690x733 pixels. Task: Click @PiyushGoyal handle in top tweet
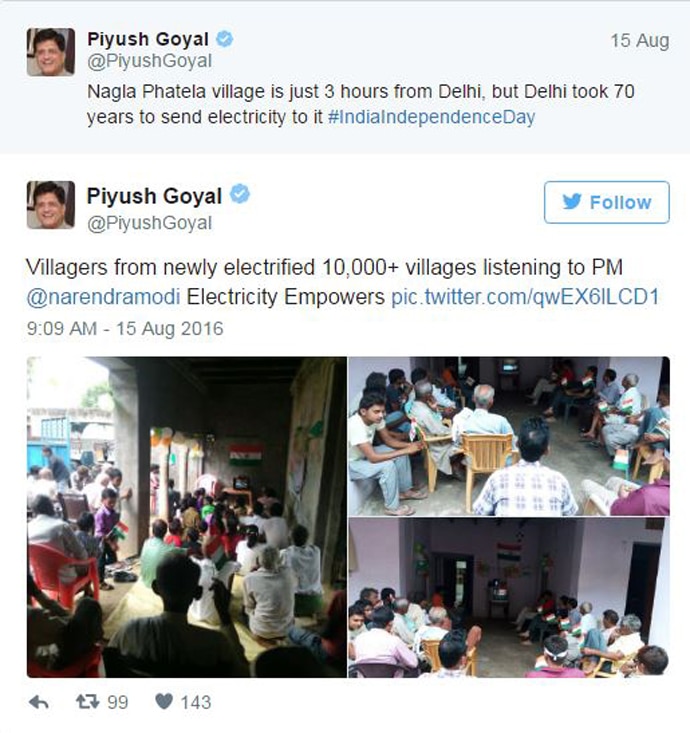[150, 61]
